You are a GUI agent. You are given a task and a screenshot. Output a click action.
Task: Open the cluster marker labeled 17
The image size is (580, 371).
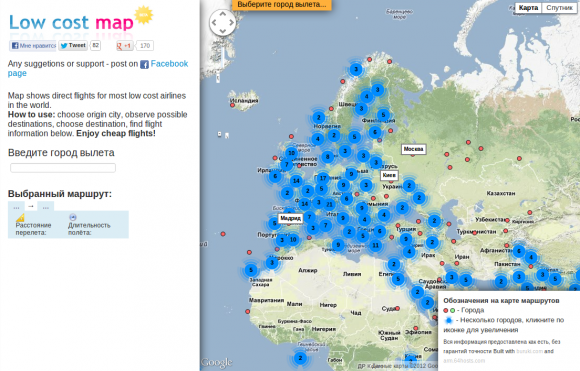coord(323,178)
